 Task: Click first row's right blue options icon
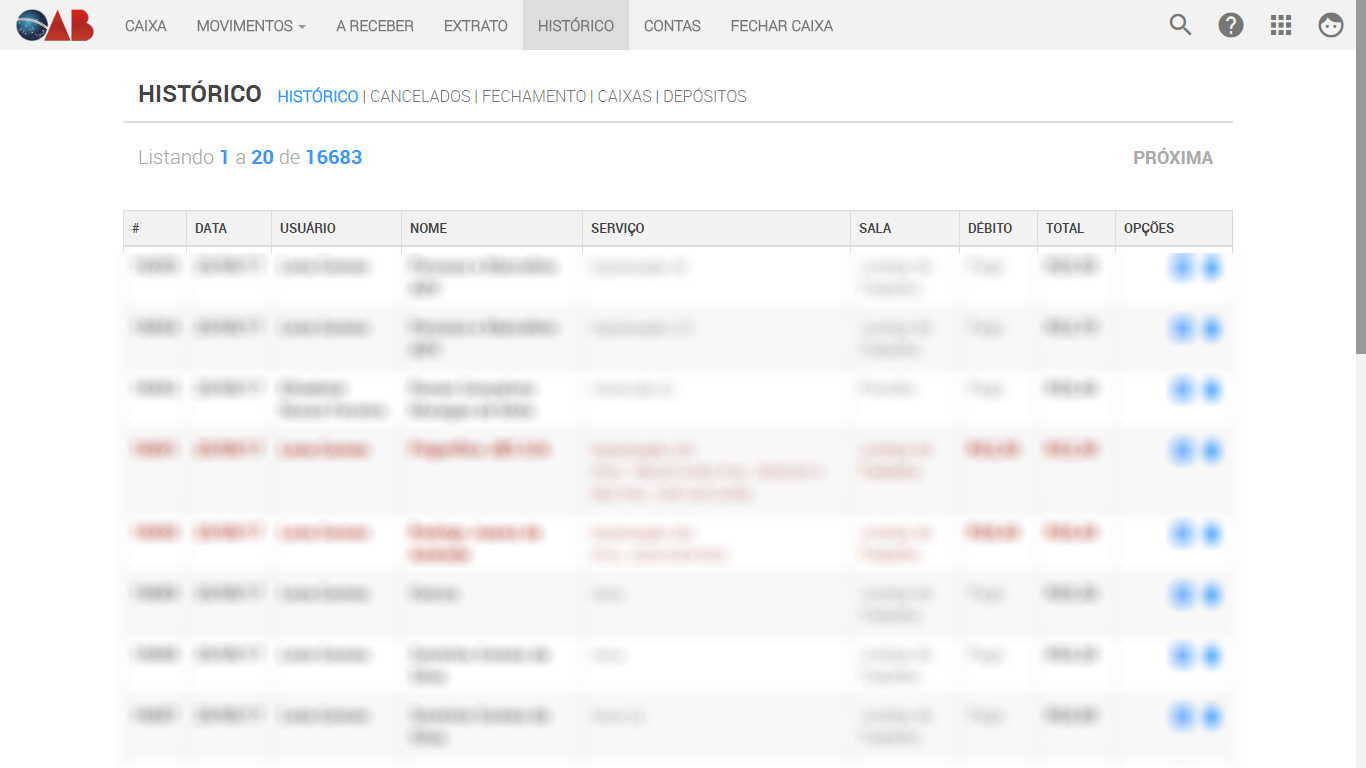point(1211,267)
